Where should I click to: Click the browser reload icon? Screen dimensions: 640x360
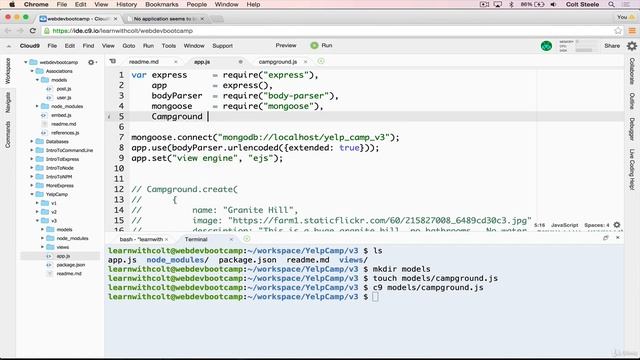pyautogui.click(x=33, y=31)
